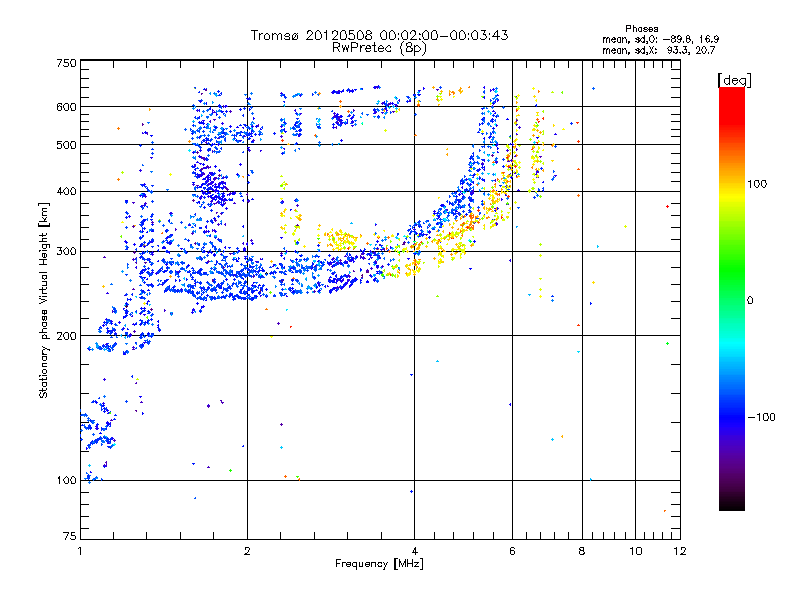Click the plot title 'Tromsø 20120508 00:02:00-00:03:43'
This screenshot has width=800, height=600.
click(x=379, y=35)
